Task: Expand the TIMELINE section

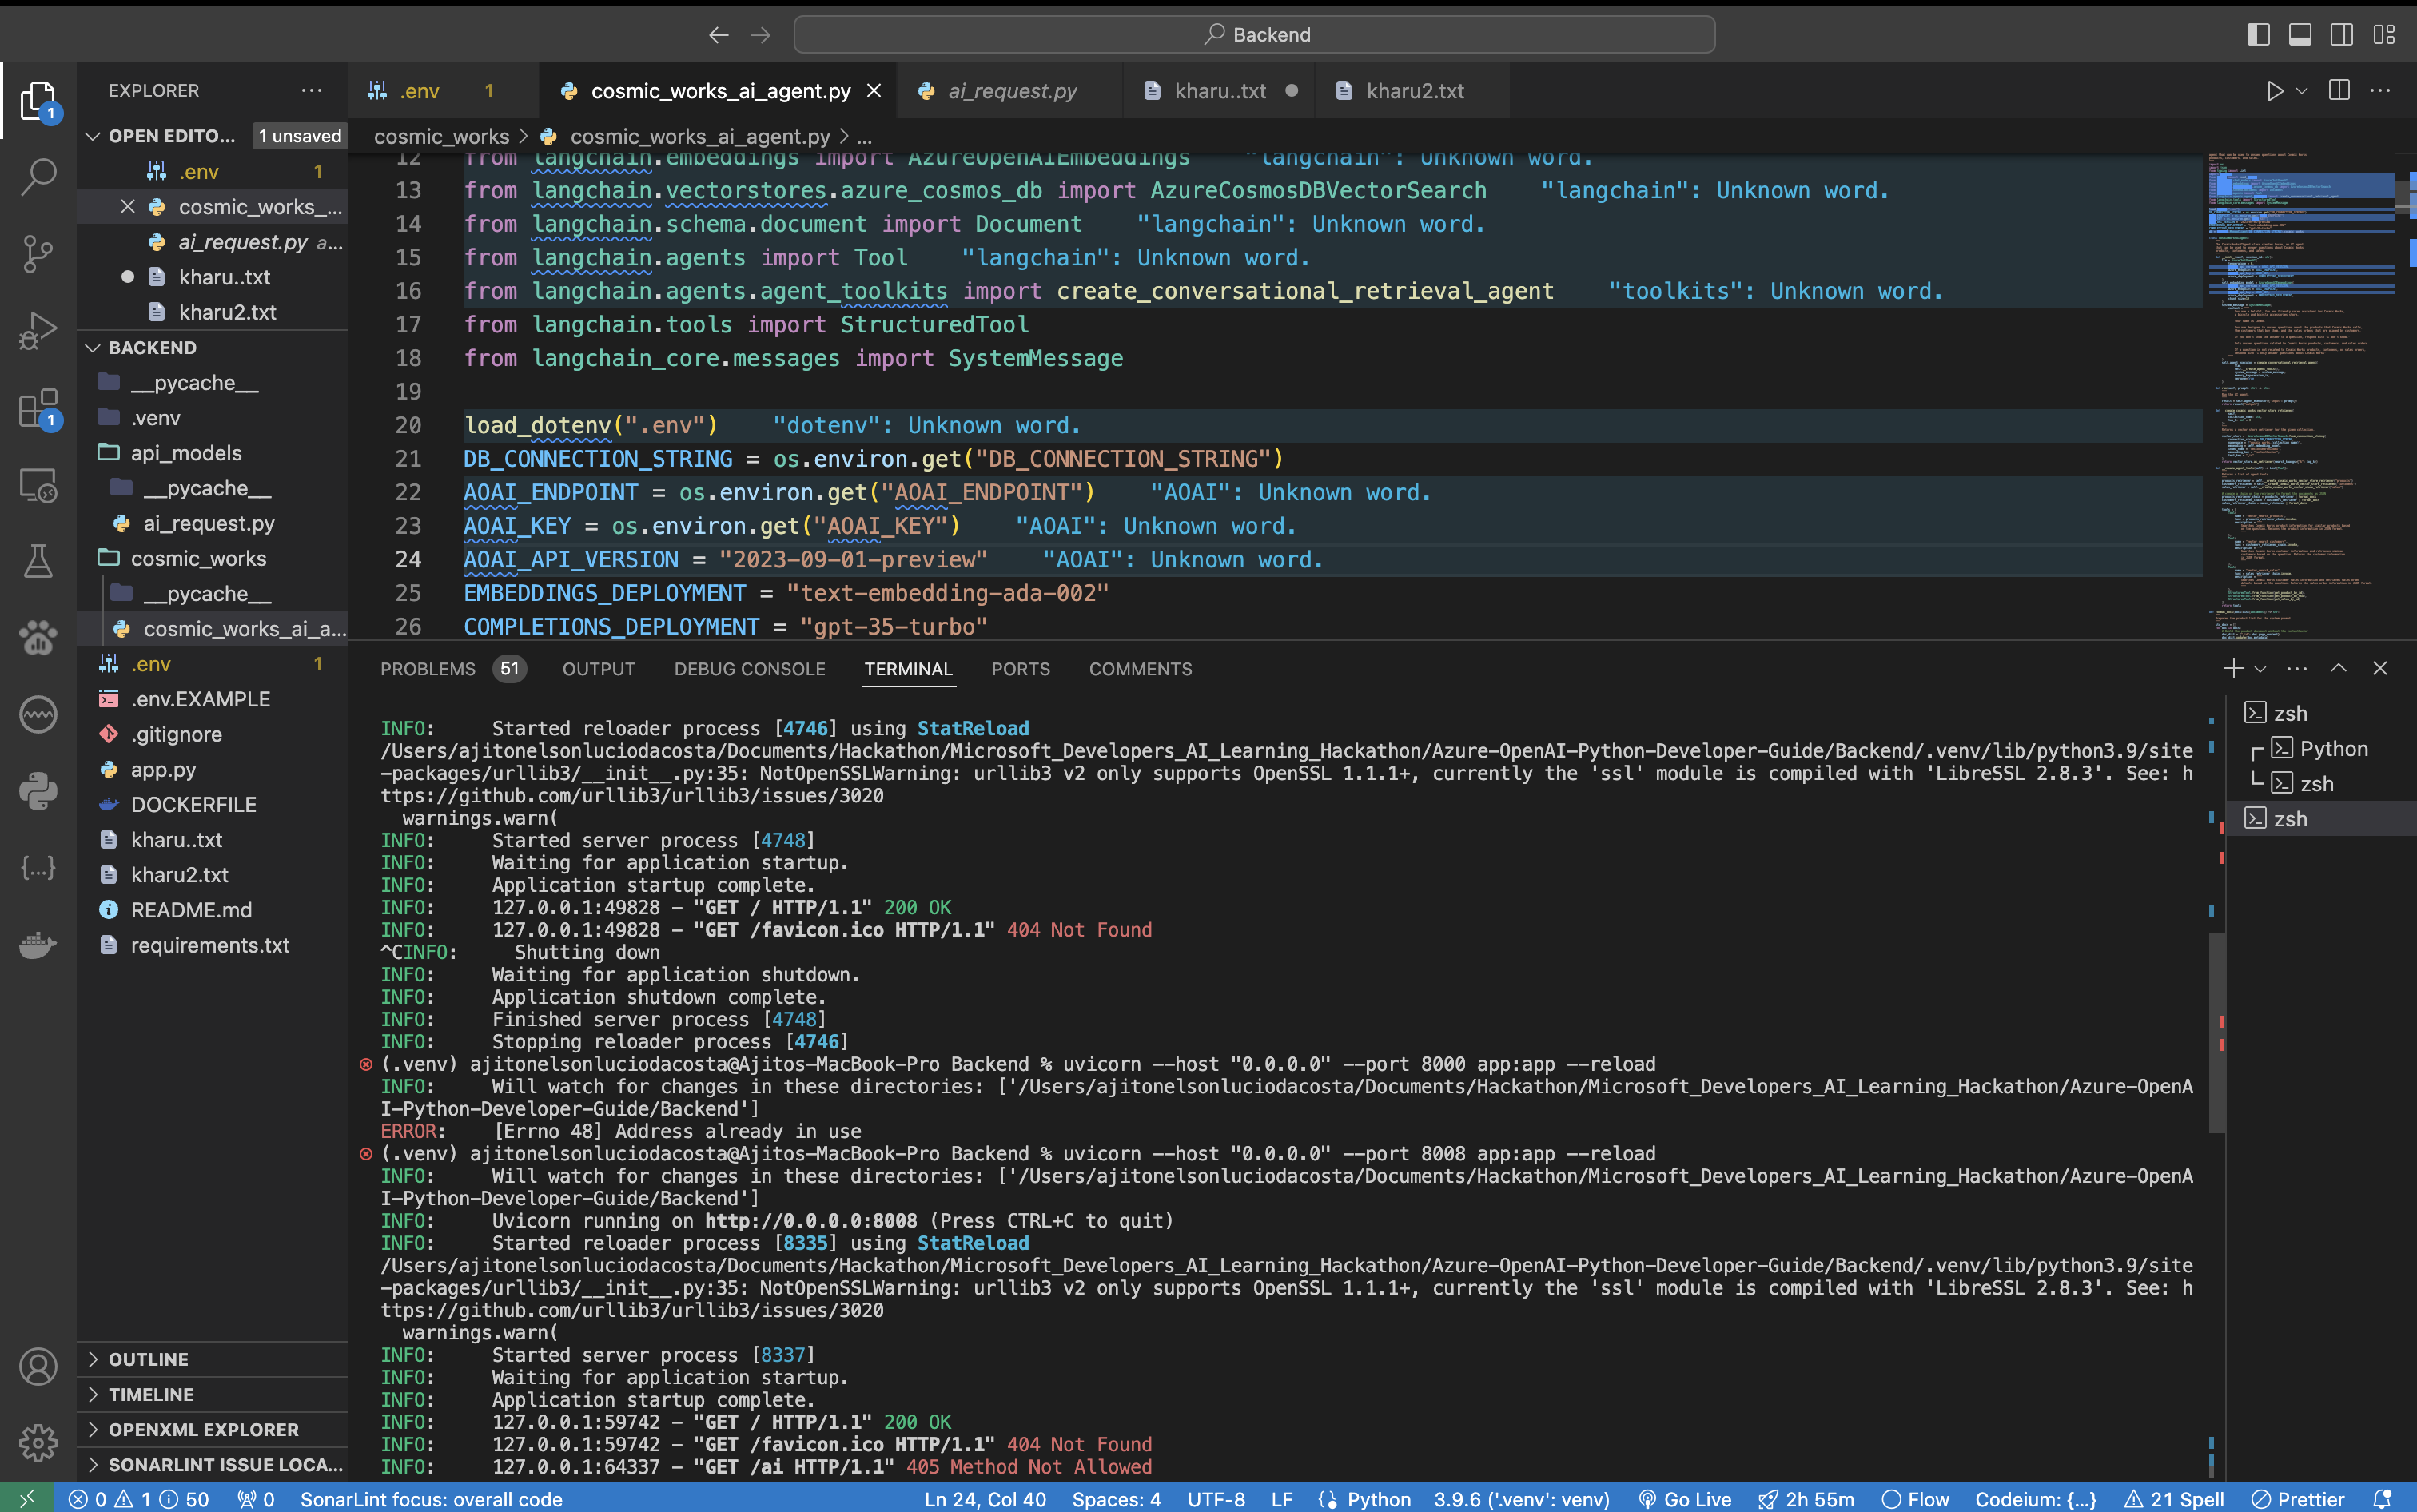Action: 150,1394
